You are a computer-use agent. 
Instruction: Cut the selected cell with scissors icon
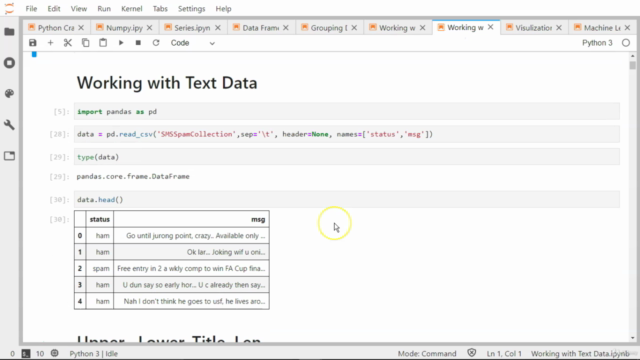click(x=68, y=43)
